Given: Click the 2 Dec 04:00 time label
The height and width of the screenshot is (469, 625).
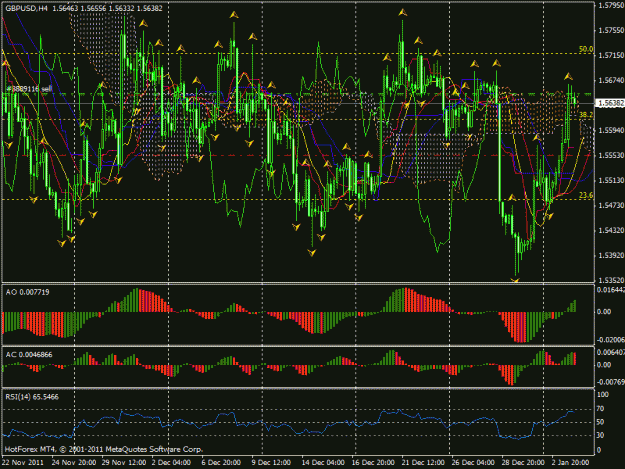Looking at the screenshot, I should 171,463.
